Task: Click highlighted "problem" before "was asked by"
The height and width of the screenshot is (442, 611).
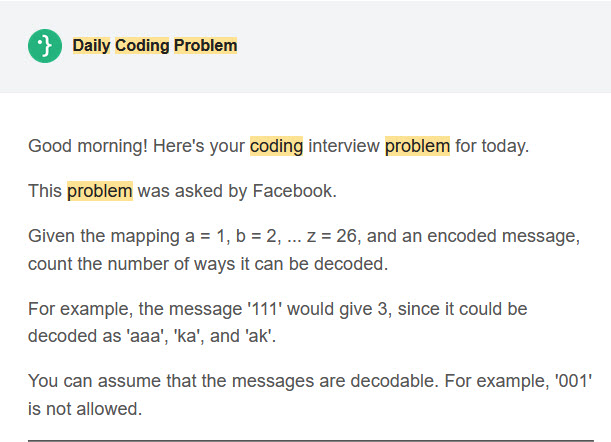Action: click(x=99, y=191)
